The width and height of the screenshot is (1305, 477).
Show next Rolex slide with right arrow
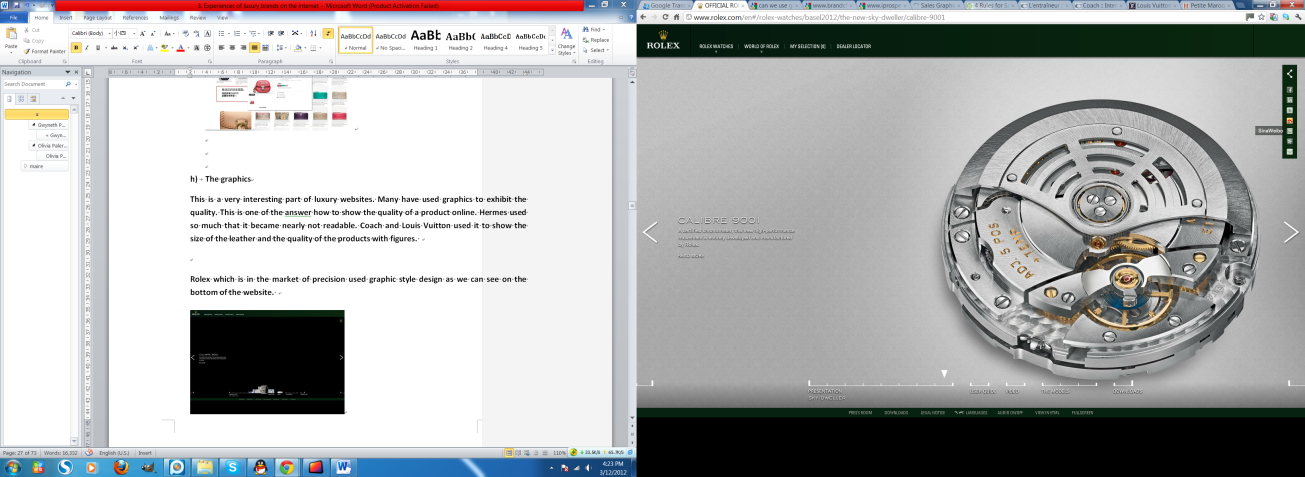point(1290,232)
